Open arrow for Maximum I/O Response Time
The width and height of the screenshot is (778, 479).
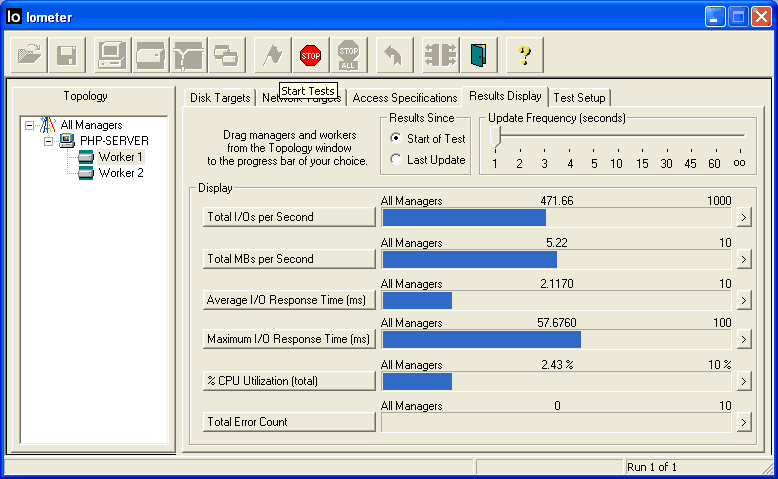click(x=743, y=340)
